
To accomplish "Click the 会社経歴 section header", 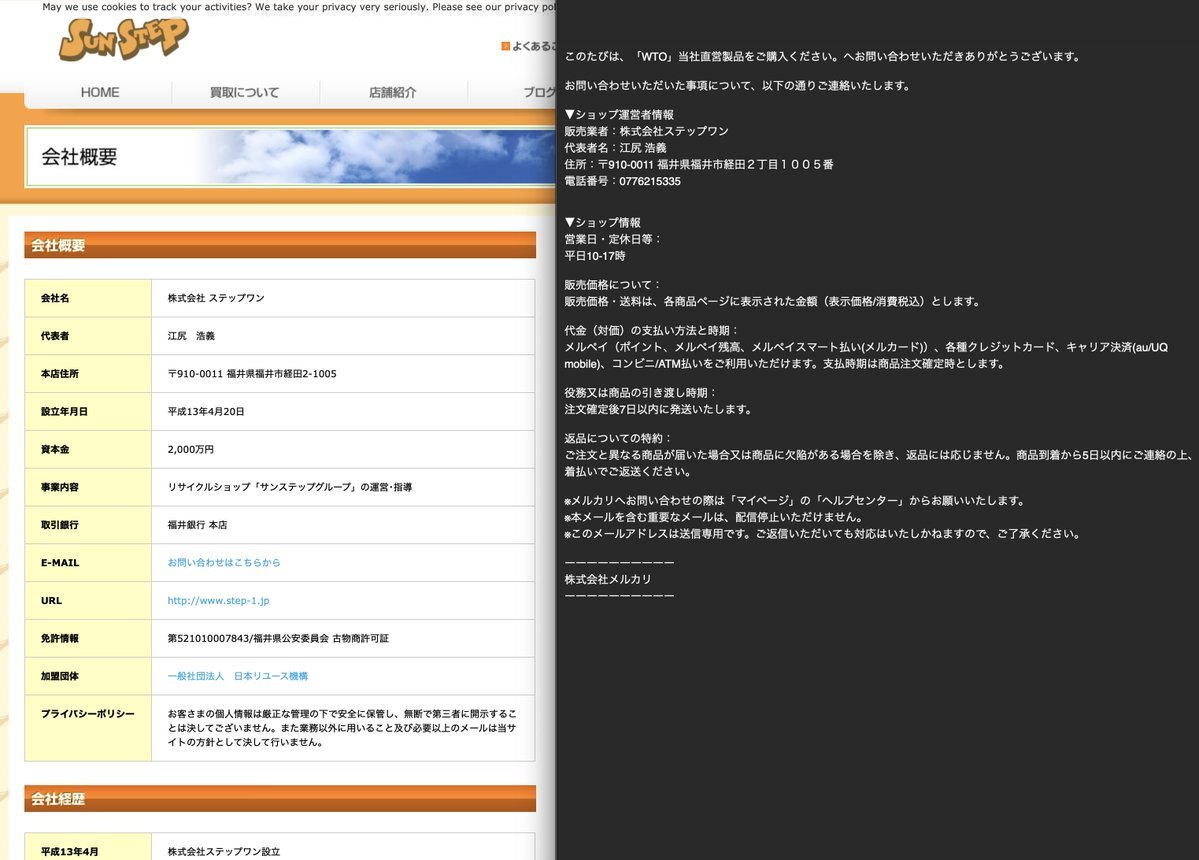I will [280, 799].
